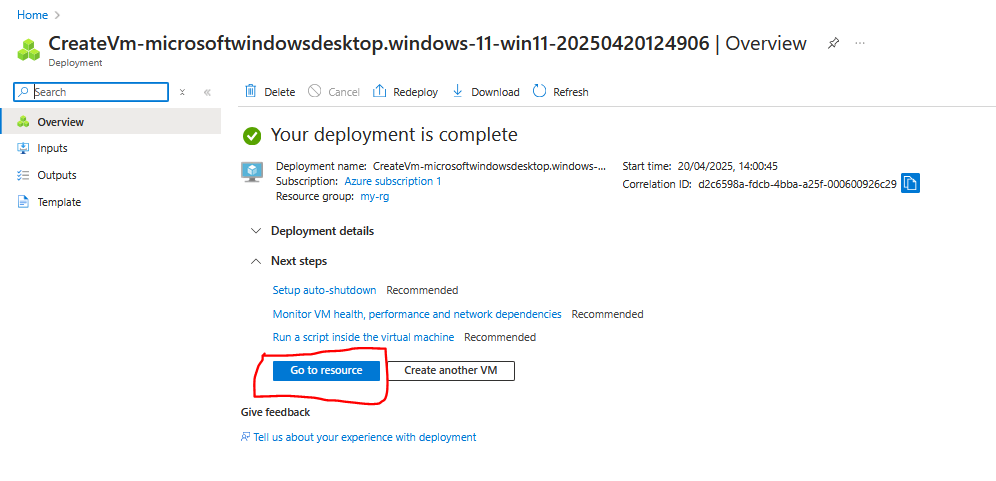996x481 pixels.
Task: Collapse the sidebar with double chevron
Action: [207, 92]
